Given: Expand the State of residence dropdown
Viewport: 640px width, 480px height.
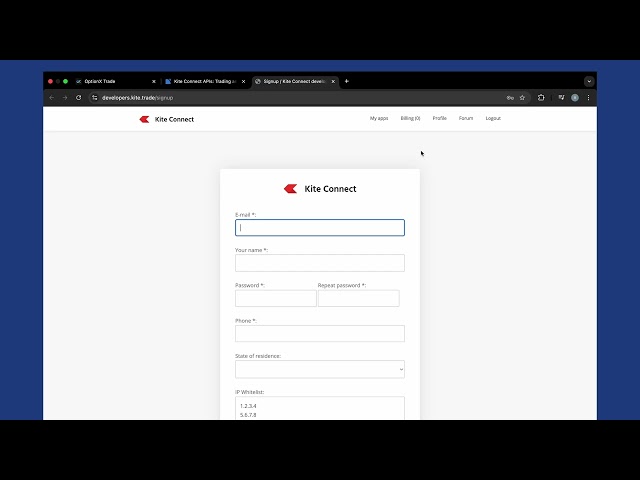Looking at the screenshot, I should click(320, 369).
